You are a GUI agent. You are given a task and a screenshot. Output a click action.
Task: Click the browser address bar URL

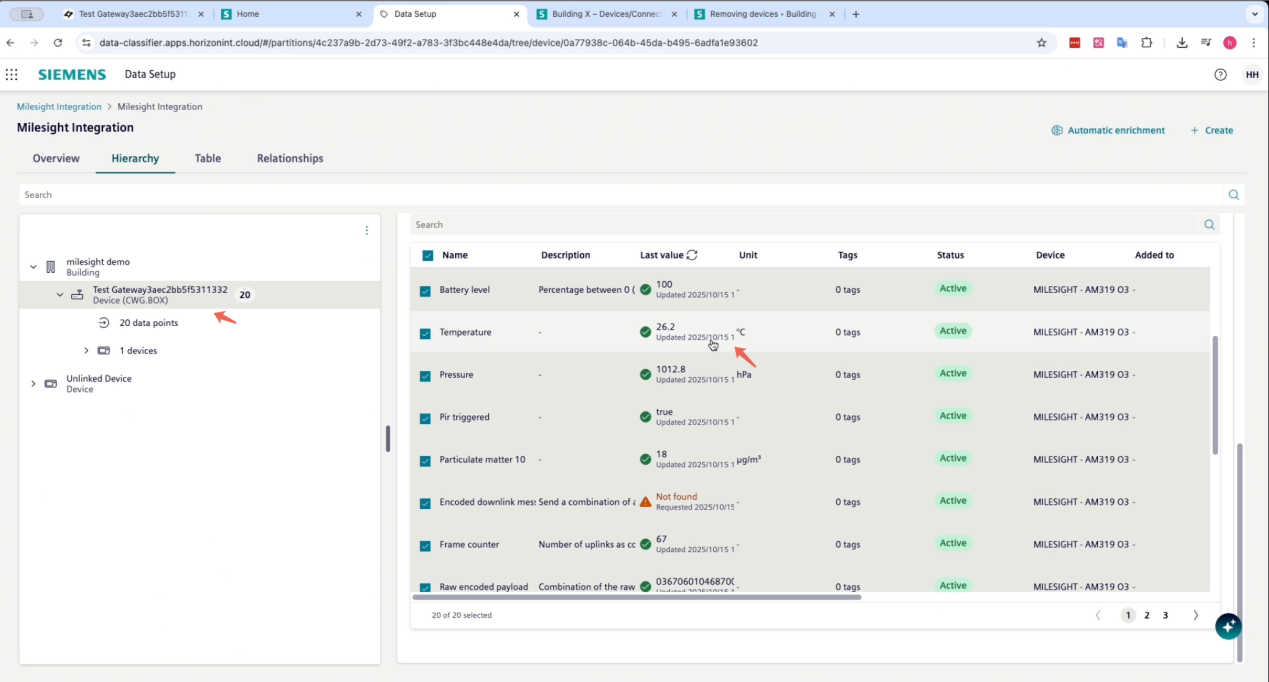click(x=428, y=43)
